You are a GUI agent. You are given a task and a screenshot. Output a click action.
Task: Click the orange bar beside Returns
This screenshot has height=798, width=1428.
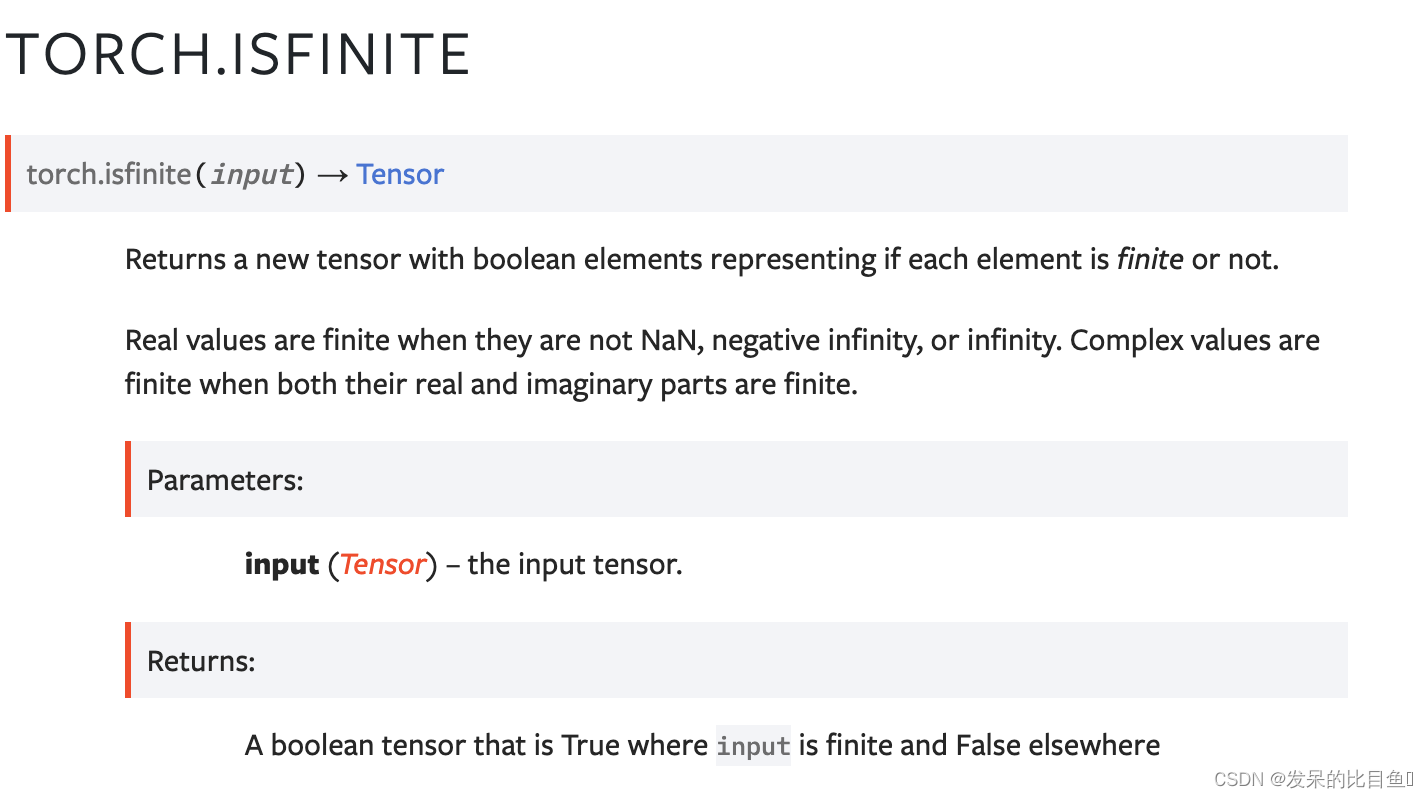128,660
